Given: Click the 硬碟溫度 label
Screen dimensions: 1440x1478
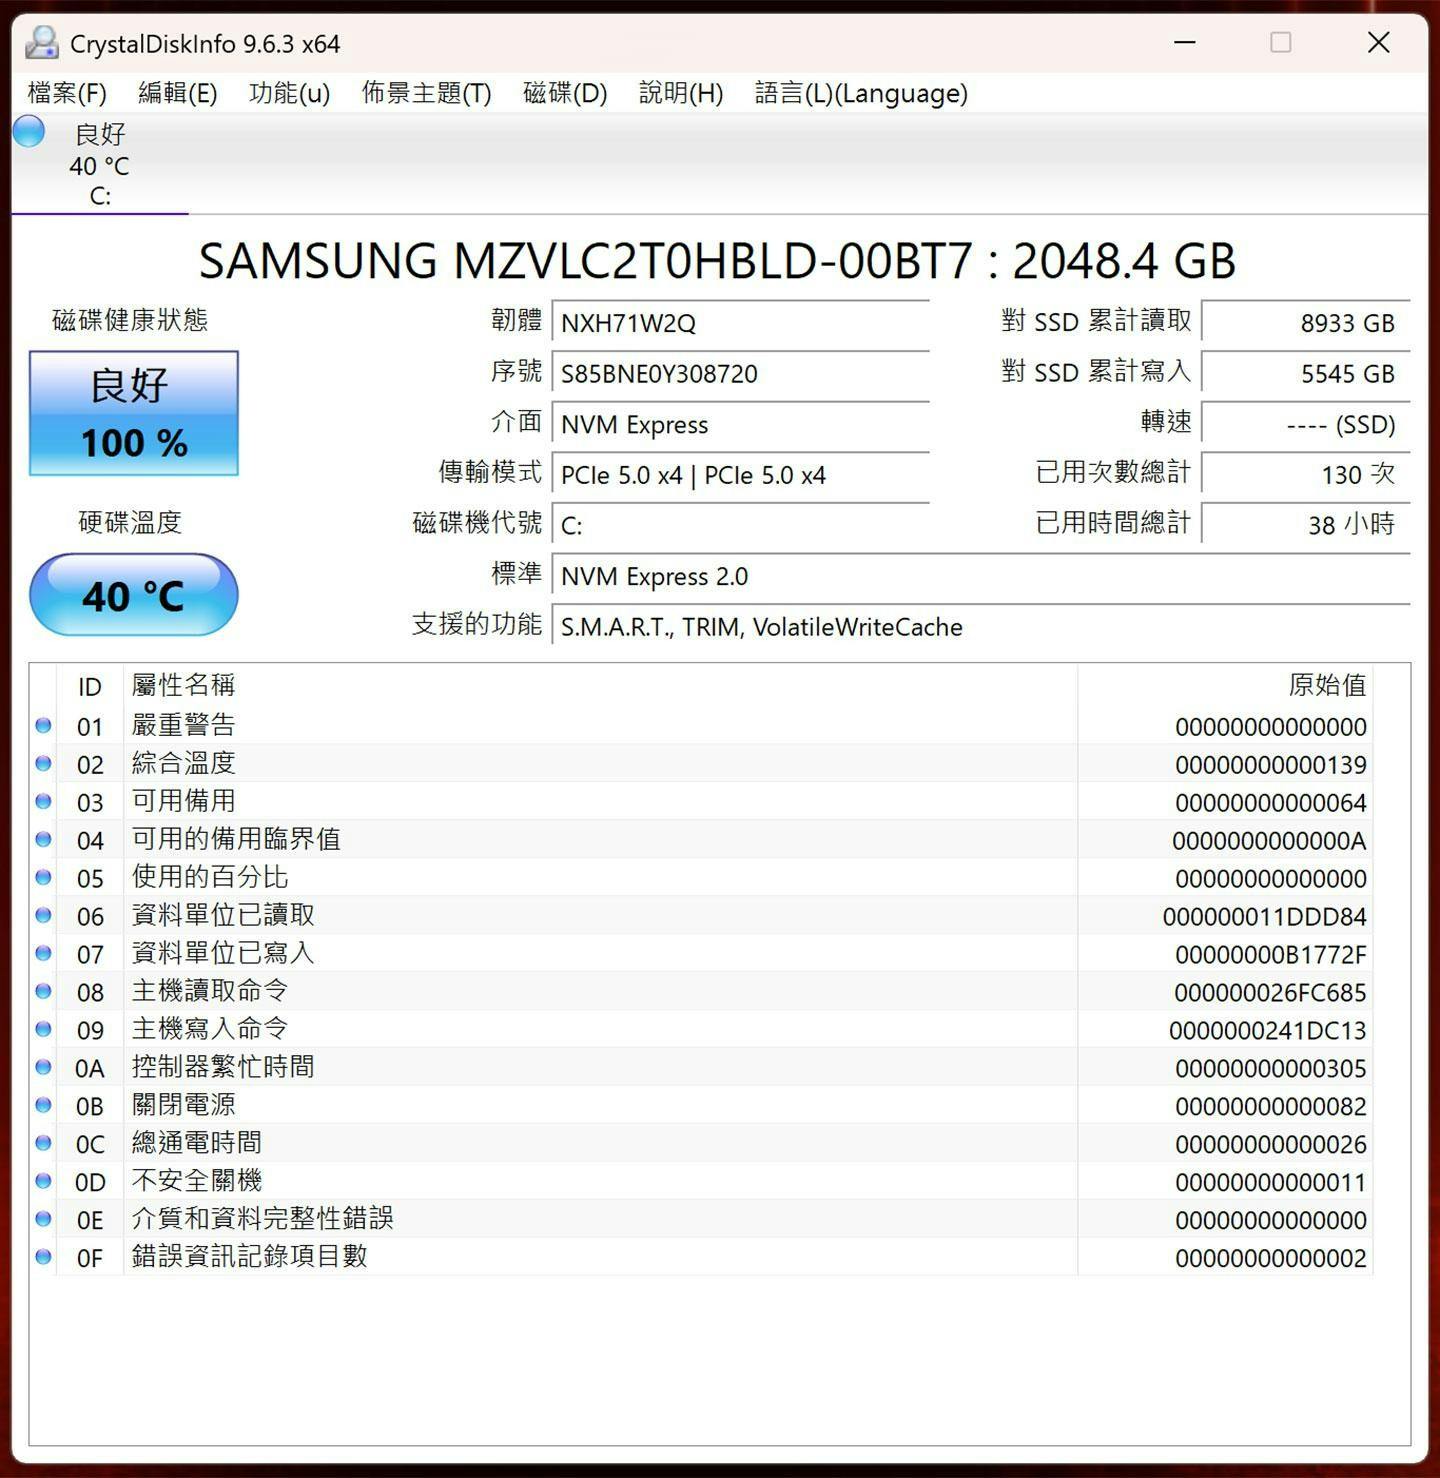Looking at the screenshot, I should click(130, 522).
